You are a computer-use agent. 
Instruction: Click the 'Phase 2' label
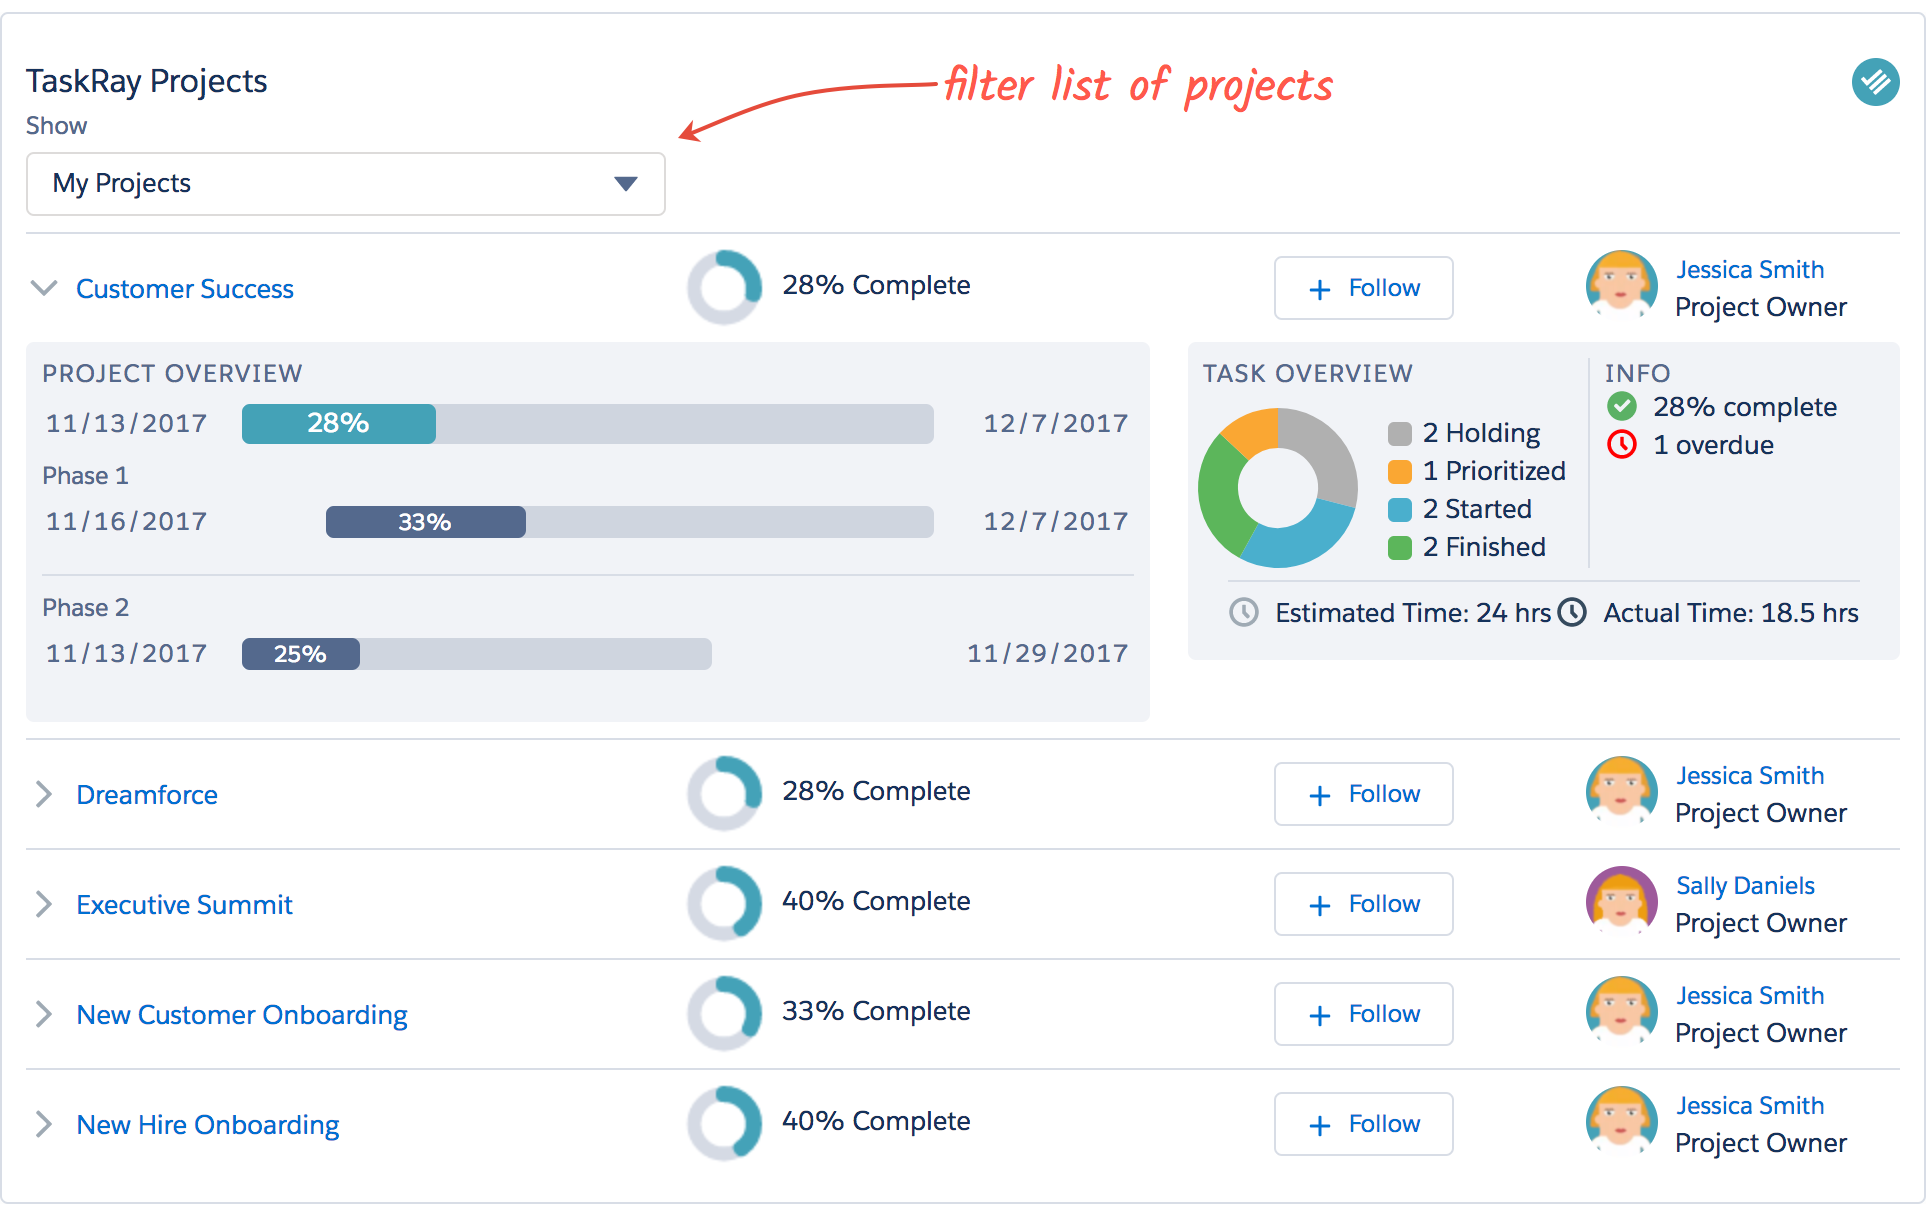[85, 608]
